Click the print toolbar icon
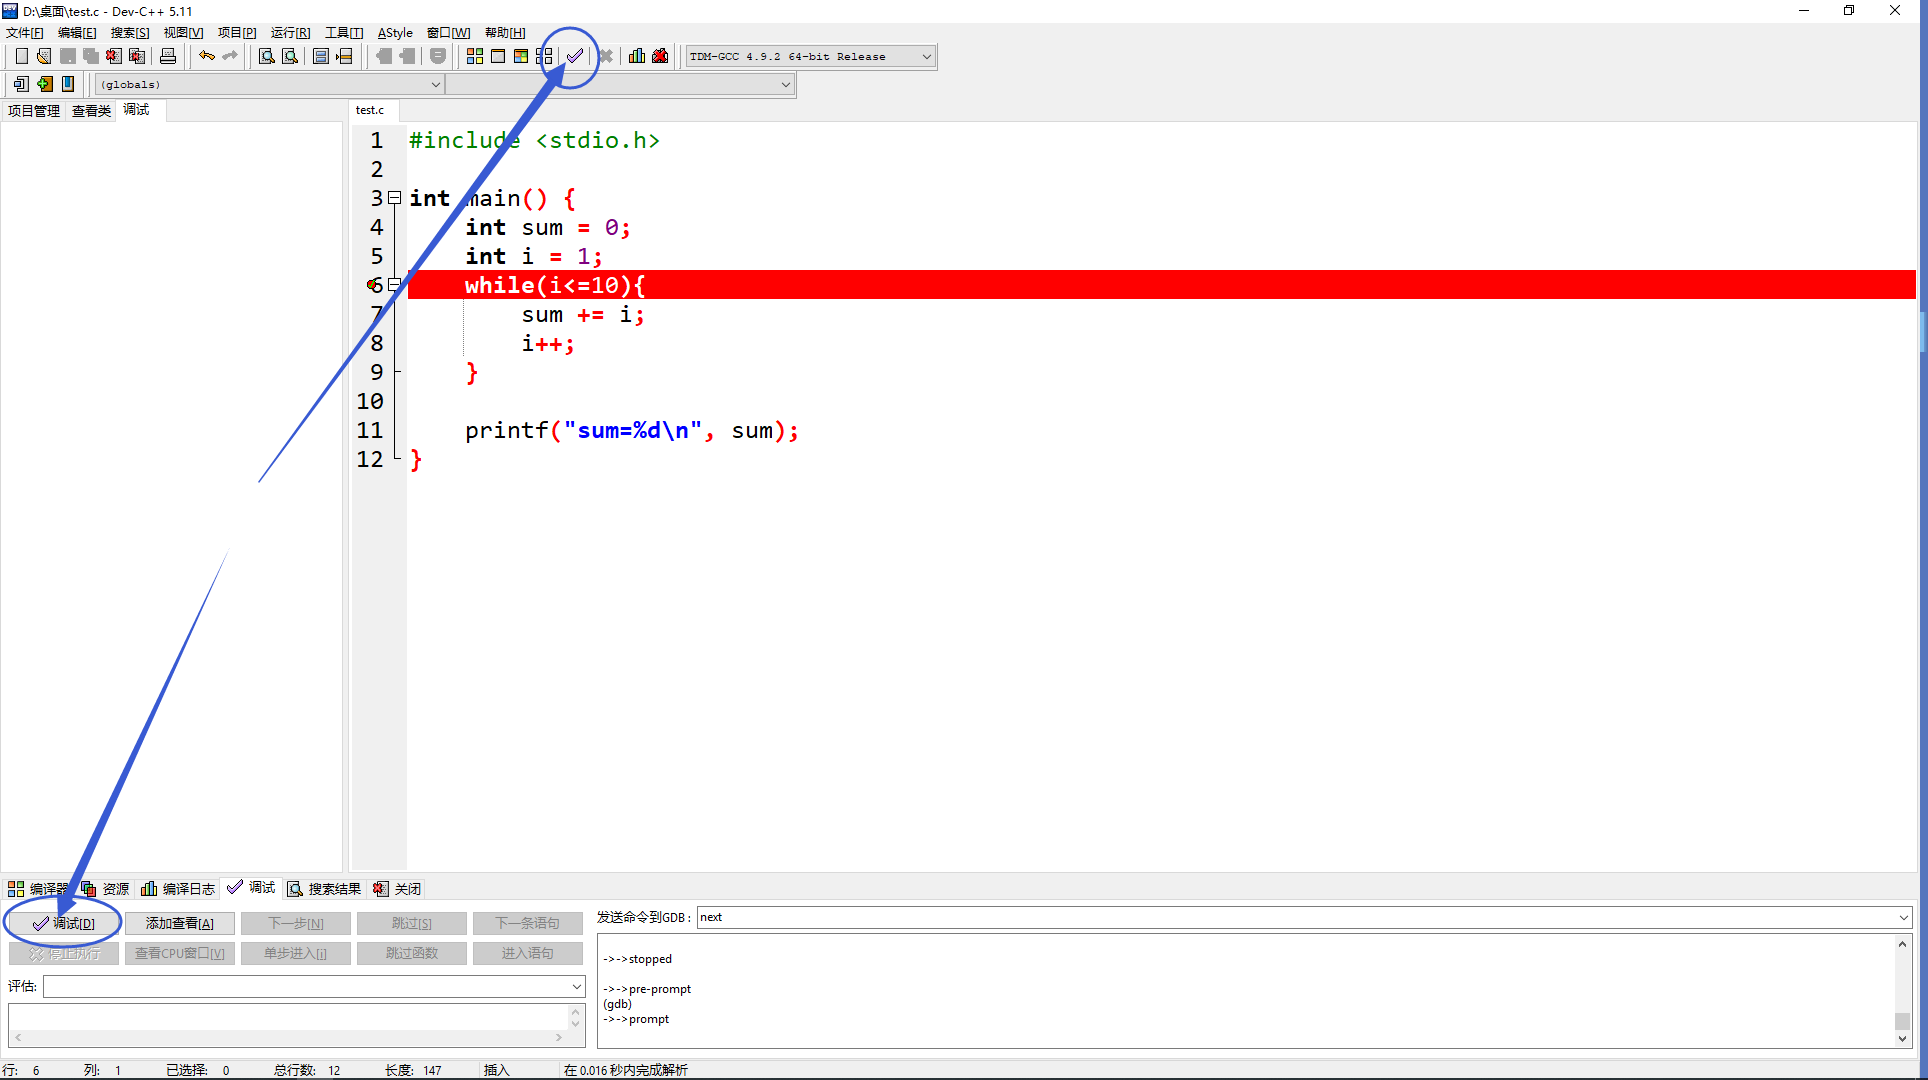 (x=168, y=56)
